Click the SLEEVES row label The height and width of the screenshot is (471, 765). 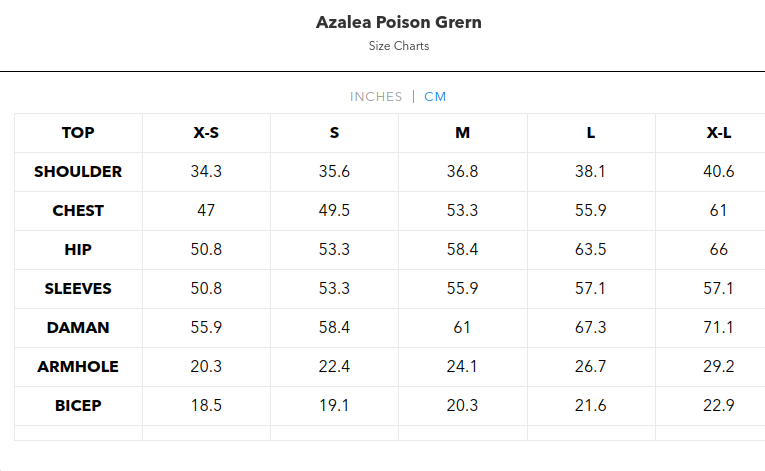click(x=78, y=289)
